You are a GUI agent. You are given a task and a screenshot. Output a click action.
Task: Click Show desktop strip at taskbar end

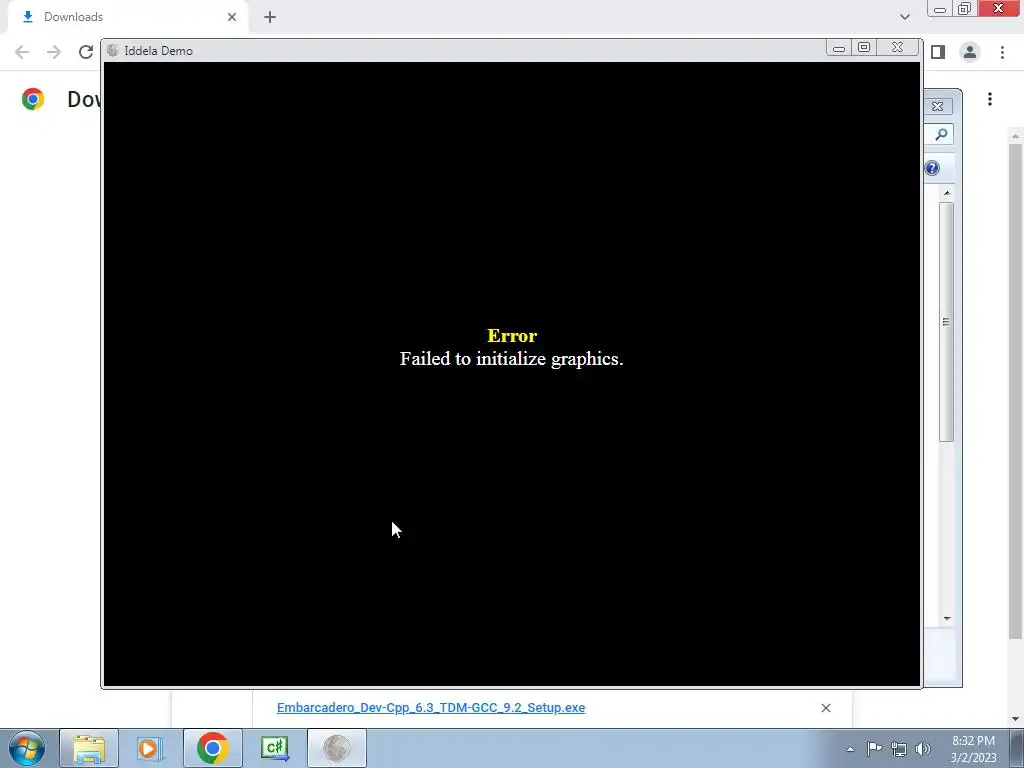1017,748
